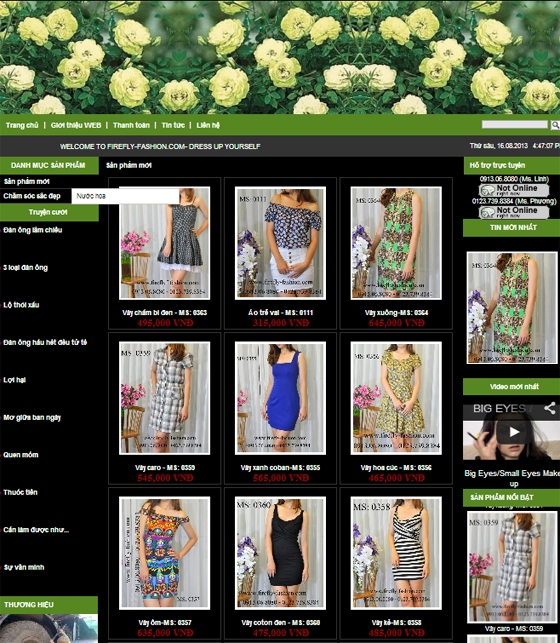Open the Liên hệ menu link
Viewport: 560px width, 643px height.
[208, 125]
